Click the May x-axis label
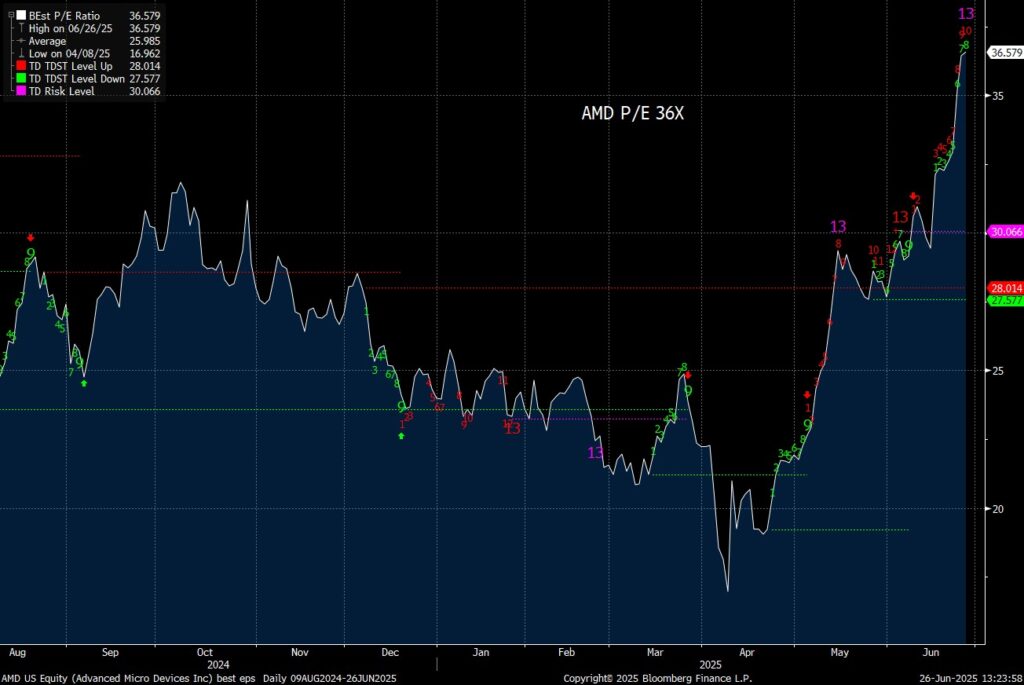The image size is (1024, 685). tap(840, 652)
